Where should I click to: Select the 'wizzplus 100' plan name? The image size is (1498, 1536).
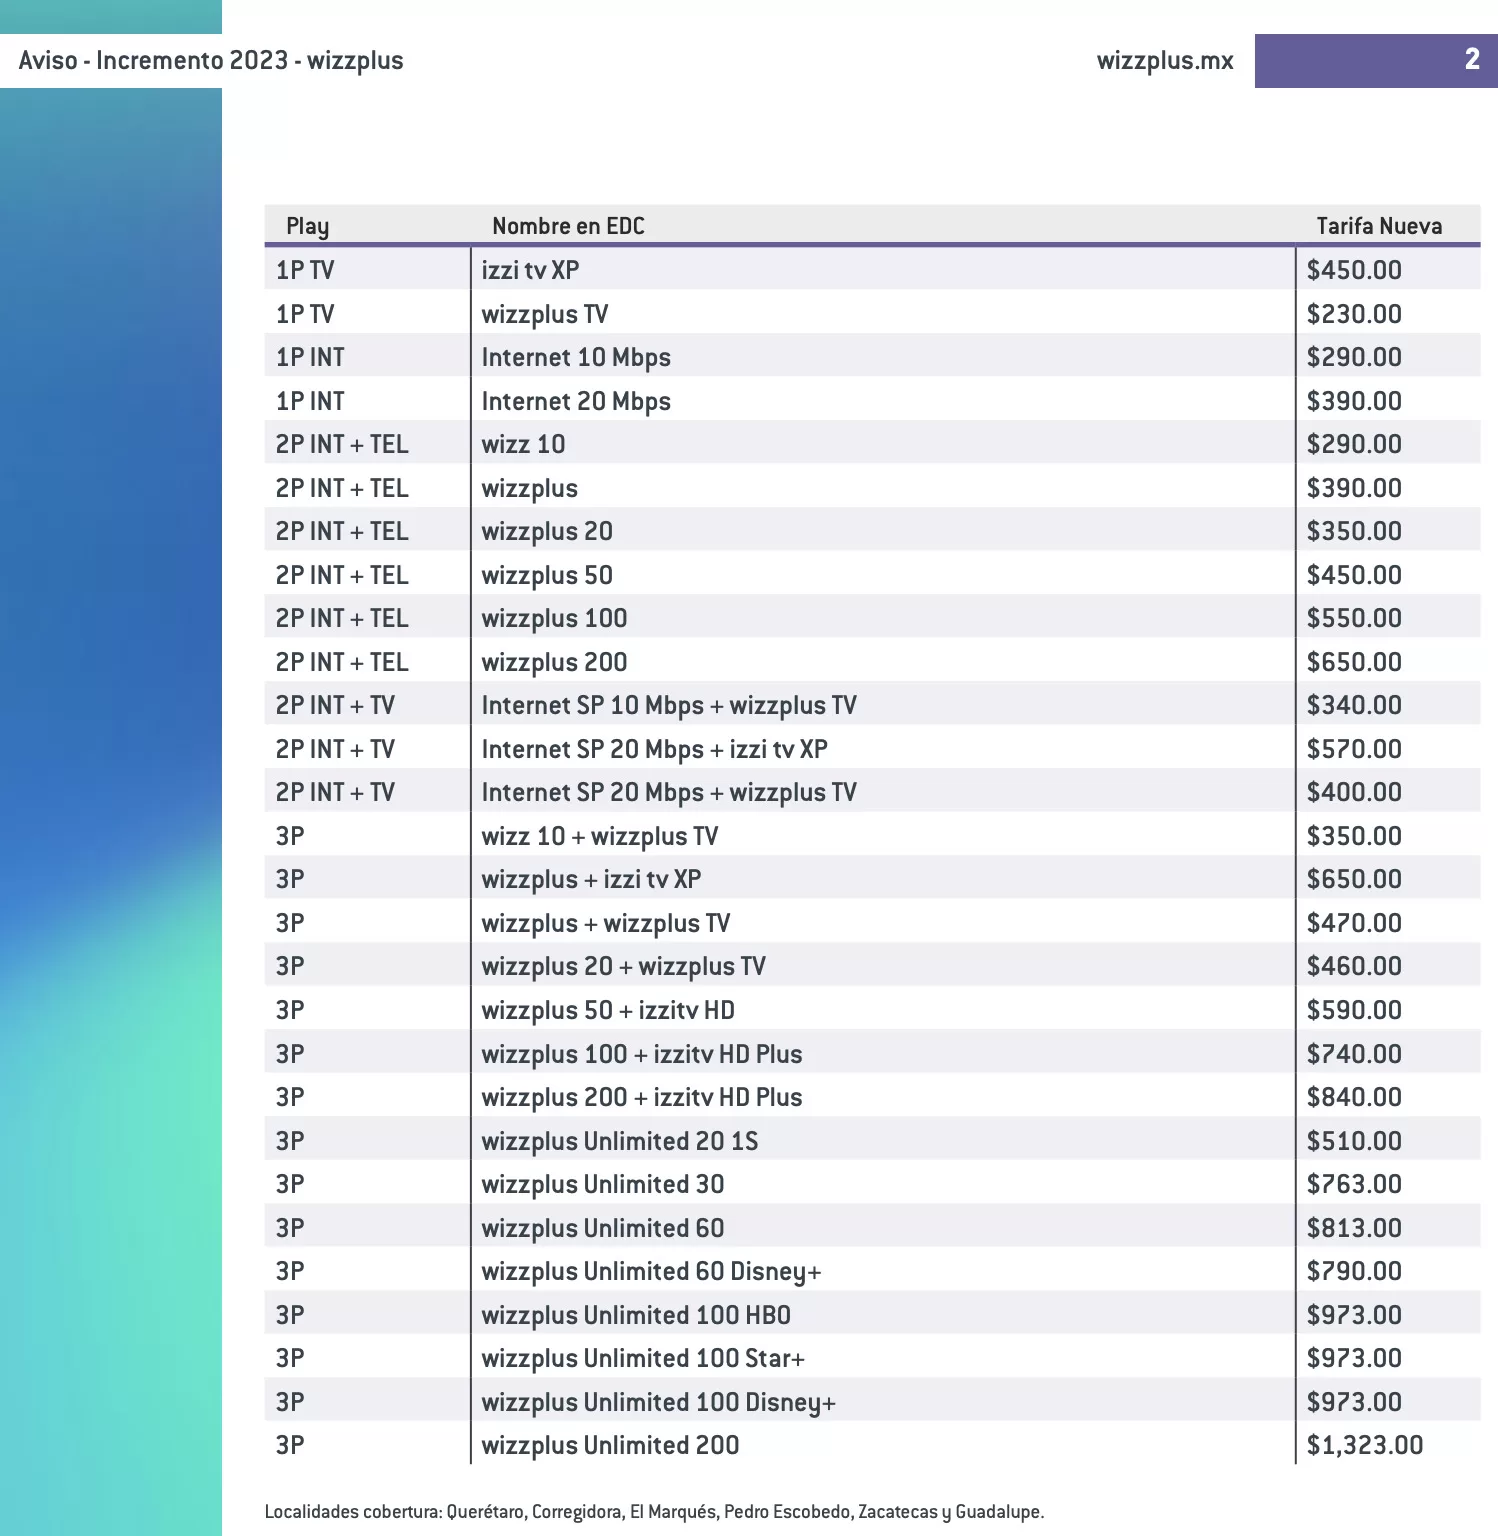(x=554, y=618)
